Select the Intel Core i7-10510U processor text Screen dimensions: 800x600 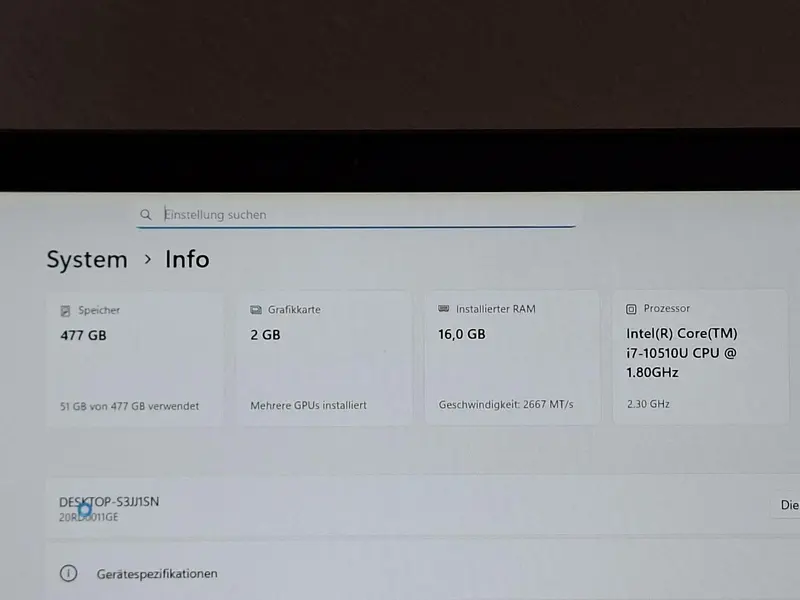pos(682,353)
